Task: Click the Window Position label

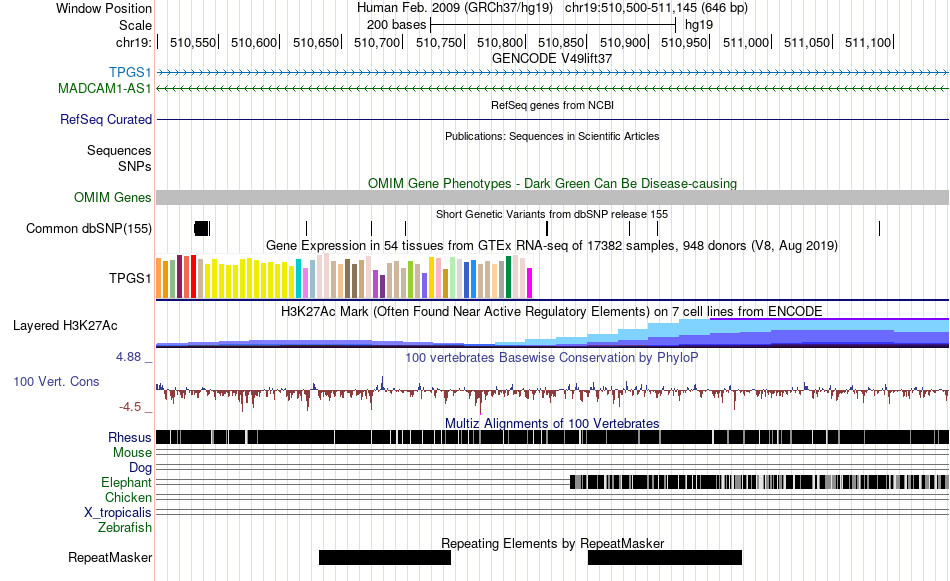Action: (104, 8)
